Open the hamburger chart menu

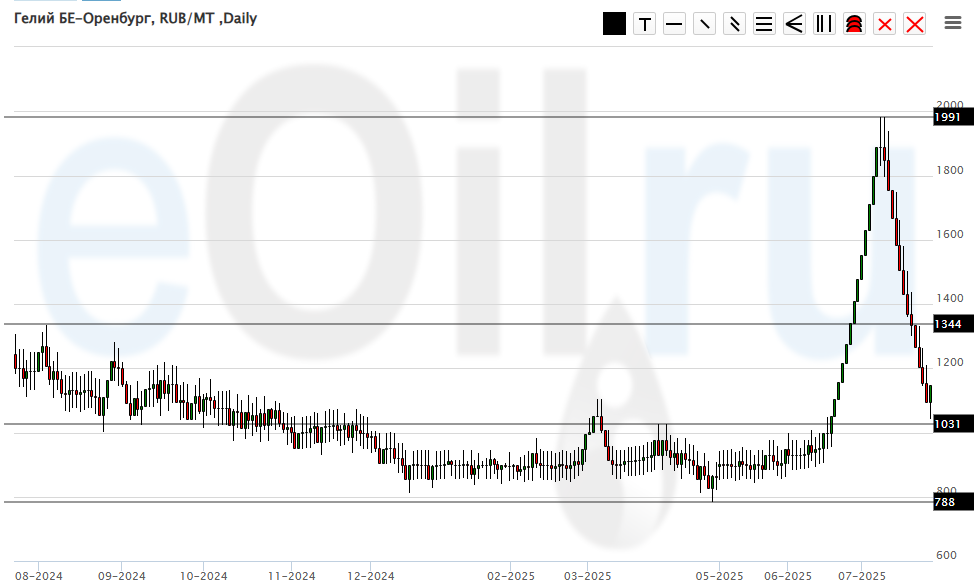click(953, 23)
